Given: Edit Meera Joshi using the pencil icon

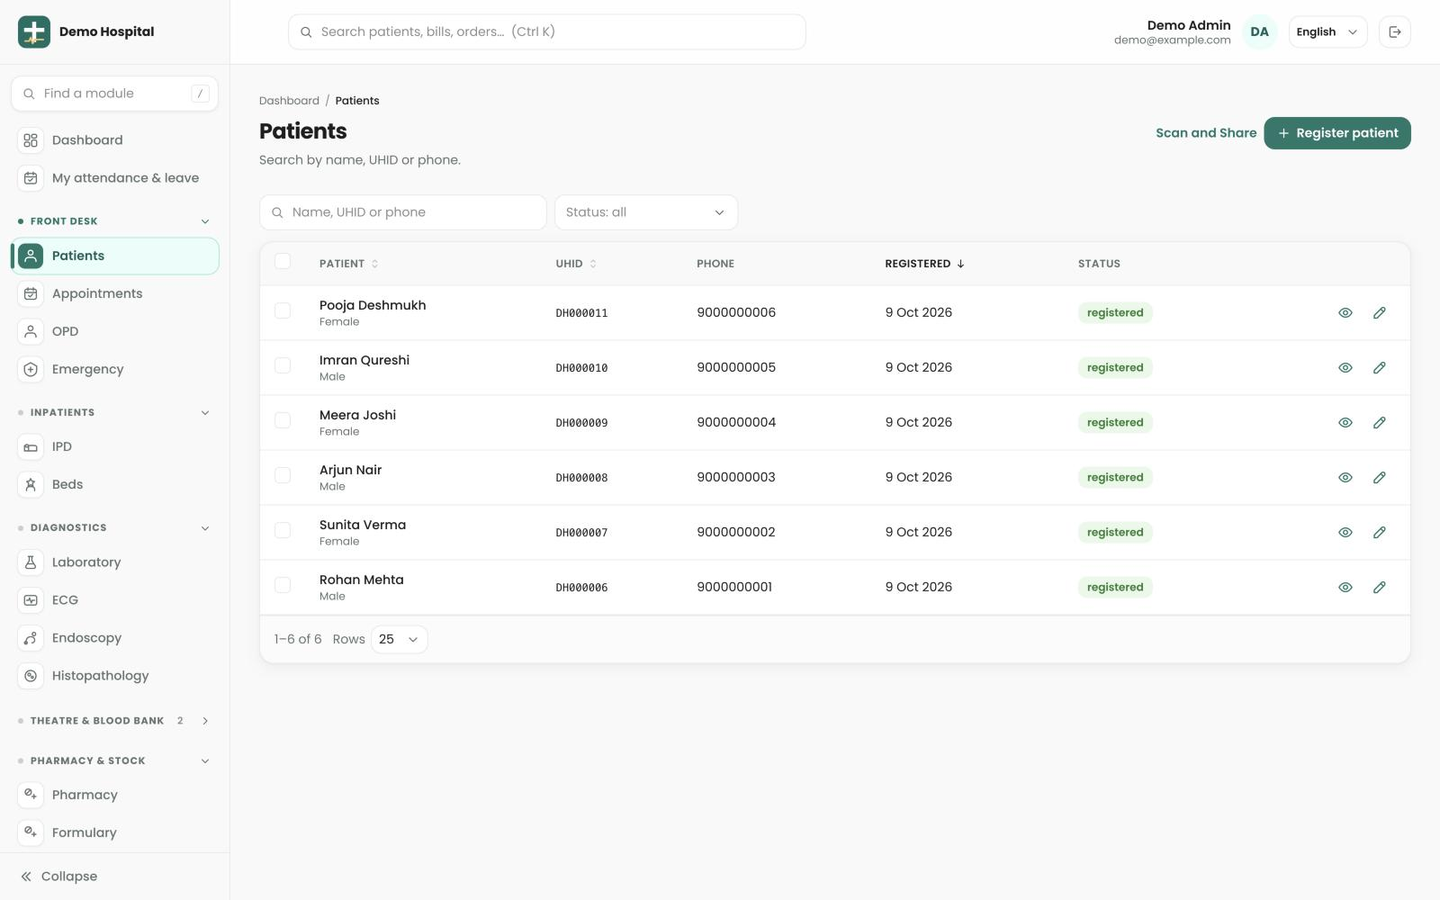Looking at the screenshot, I should [1379, 423].
